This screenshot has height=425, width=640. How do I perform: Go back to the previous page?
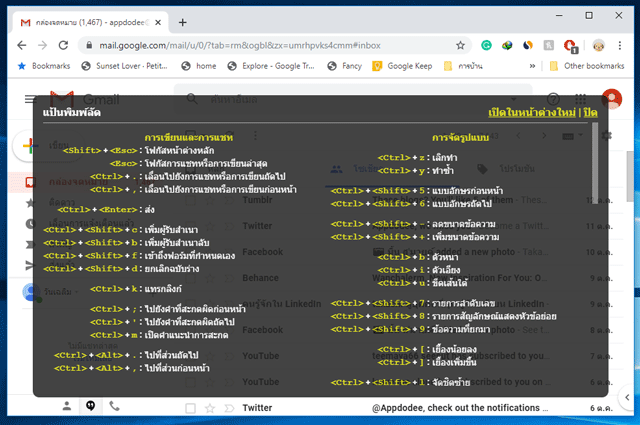point(22,45)
